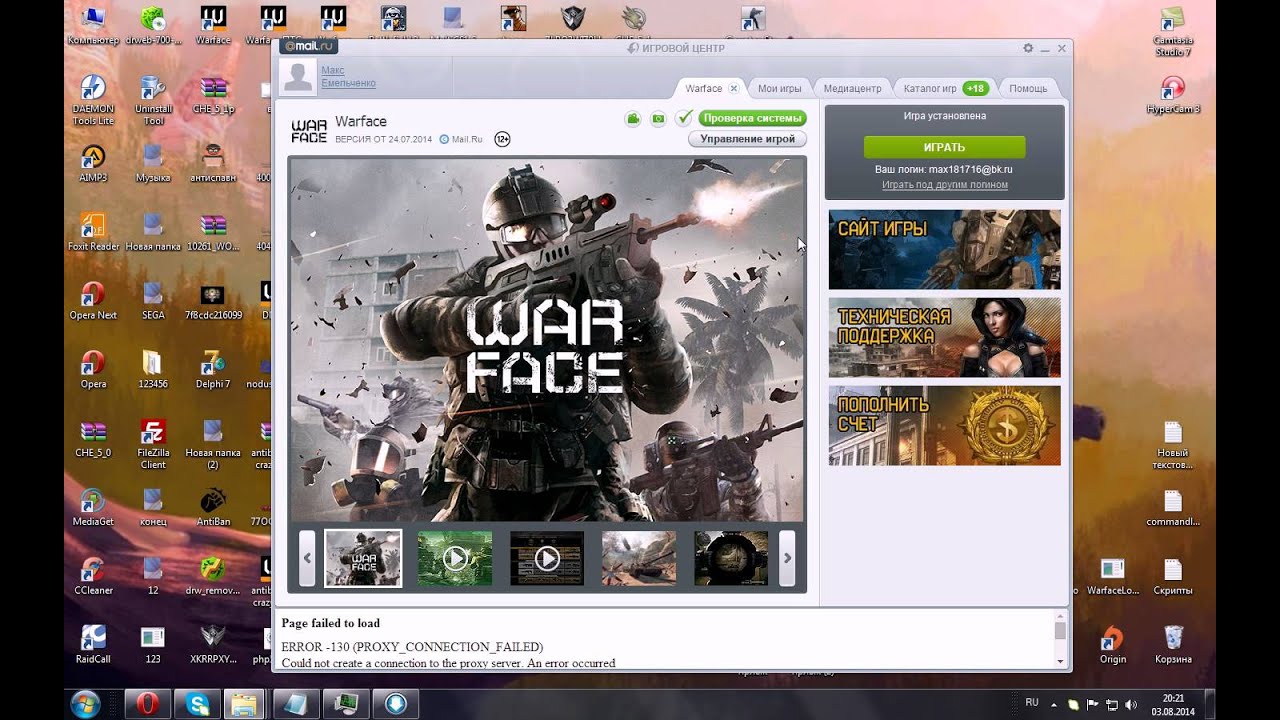Screen dimensions: 1280x720
Task: Switch to the Мои игры tab
Action: tap(779, 88)
